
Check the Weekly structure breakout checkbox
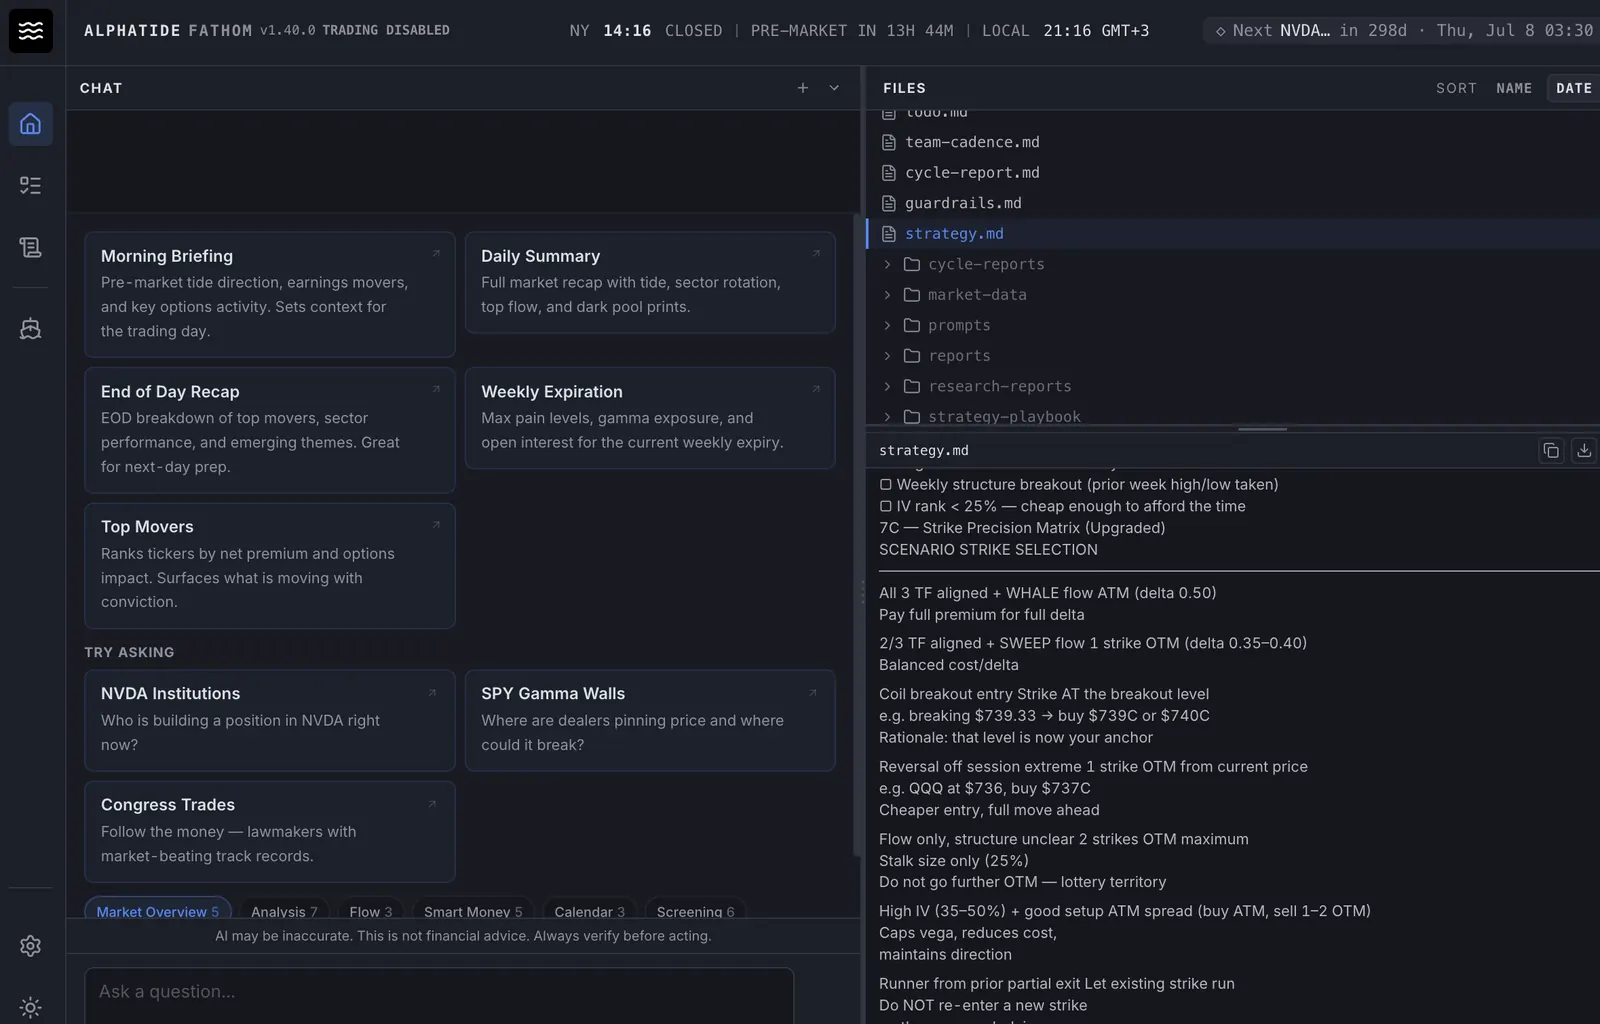(x=886, y=485)
